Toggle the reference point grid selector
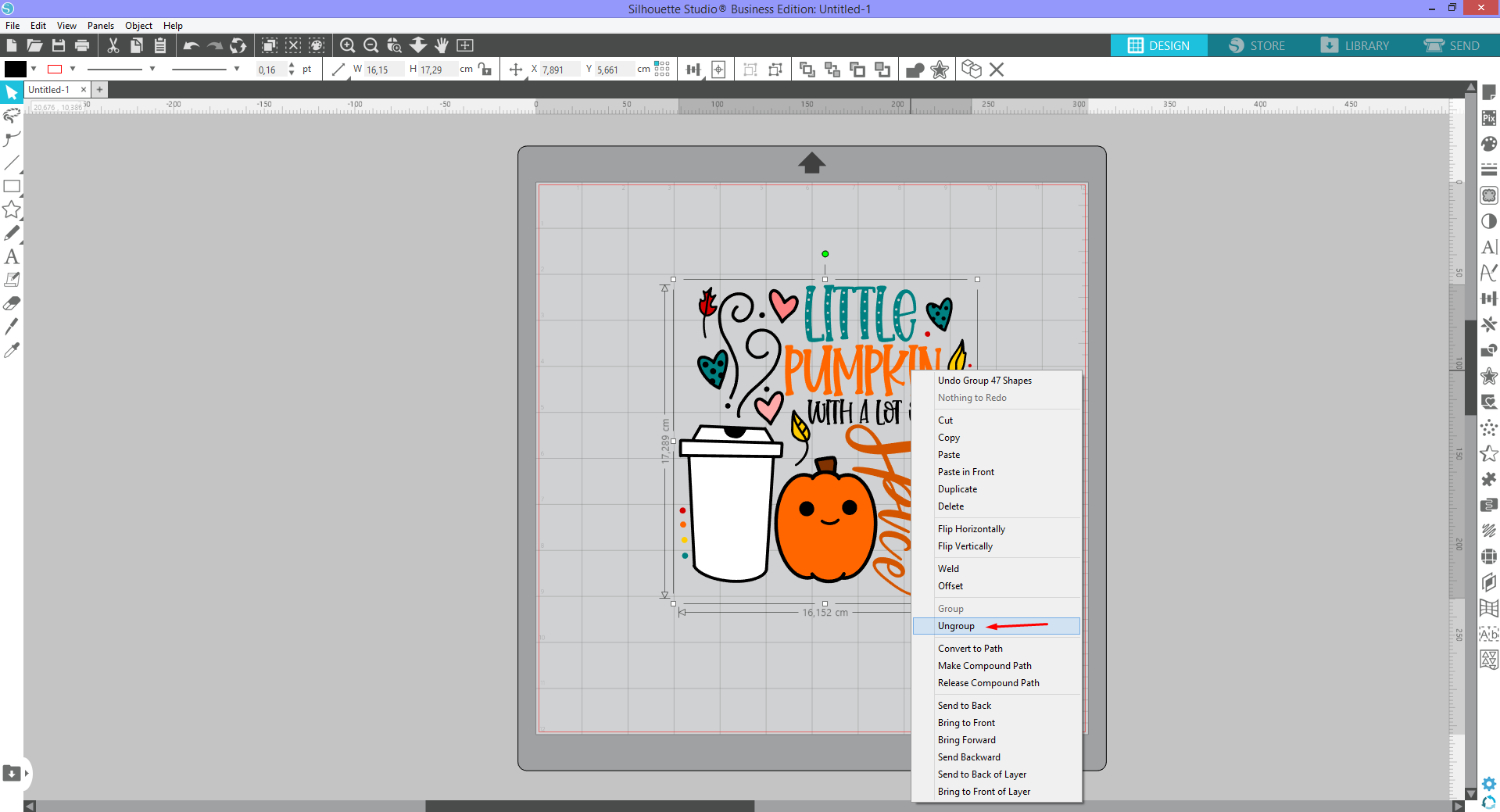The image size is (1500, 812). point(661,69)
